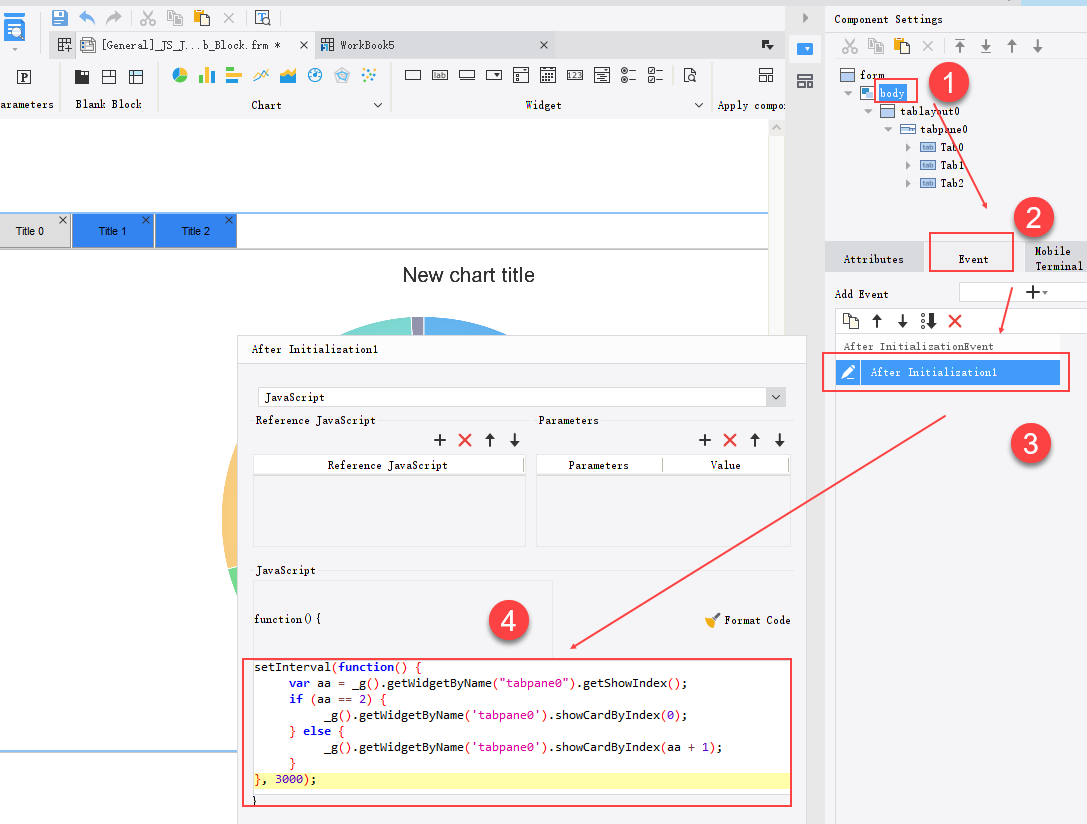
Task: Expand the Tab0 tree node
Action: [x=908, y=147]
